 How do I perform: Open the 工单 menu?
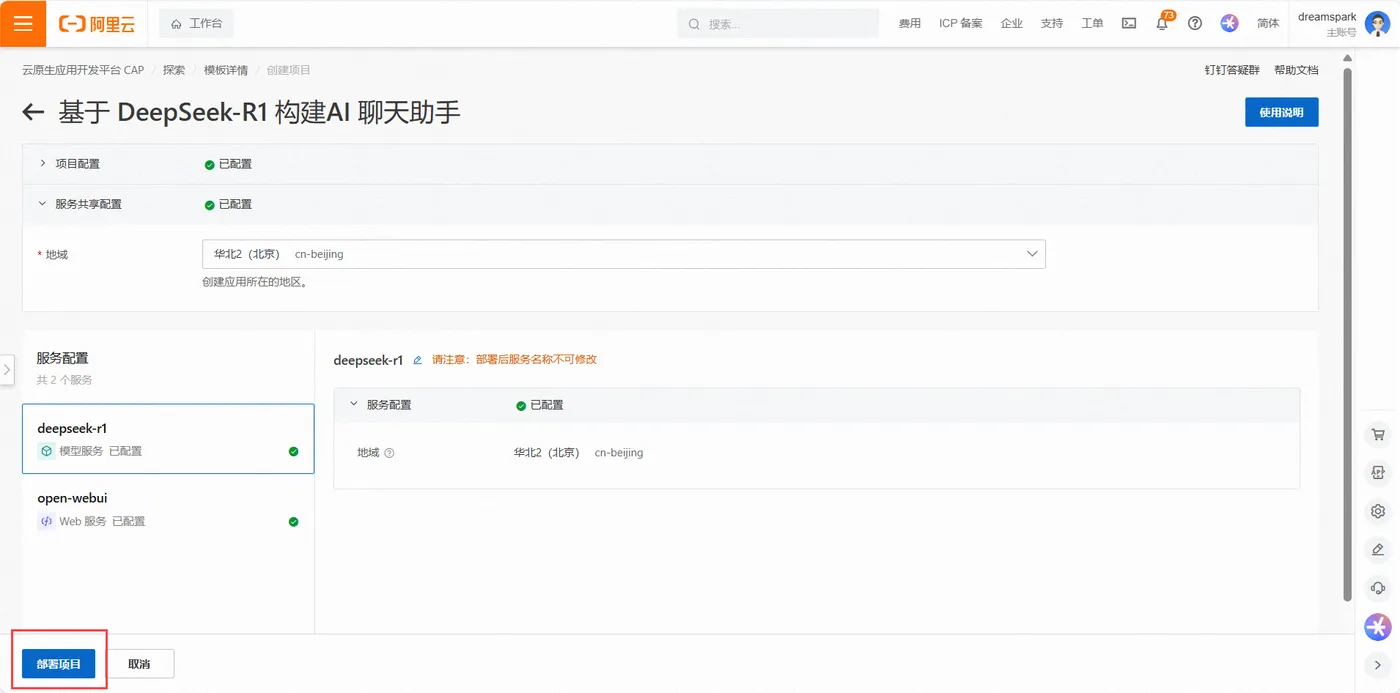[x=1092, y=23]
